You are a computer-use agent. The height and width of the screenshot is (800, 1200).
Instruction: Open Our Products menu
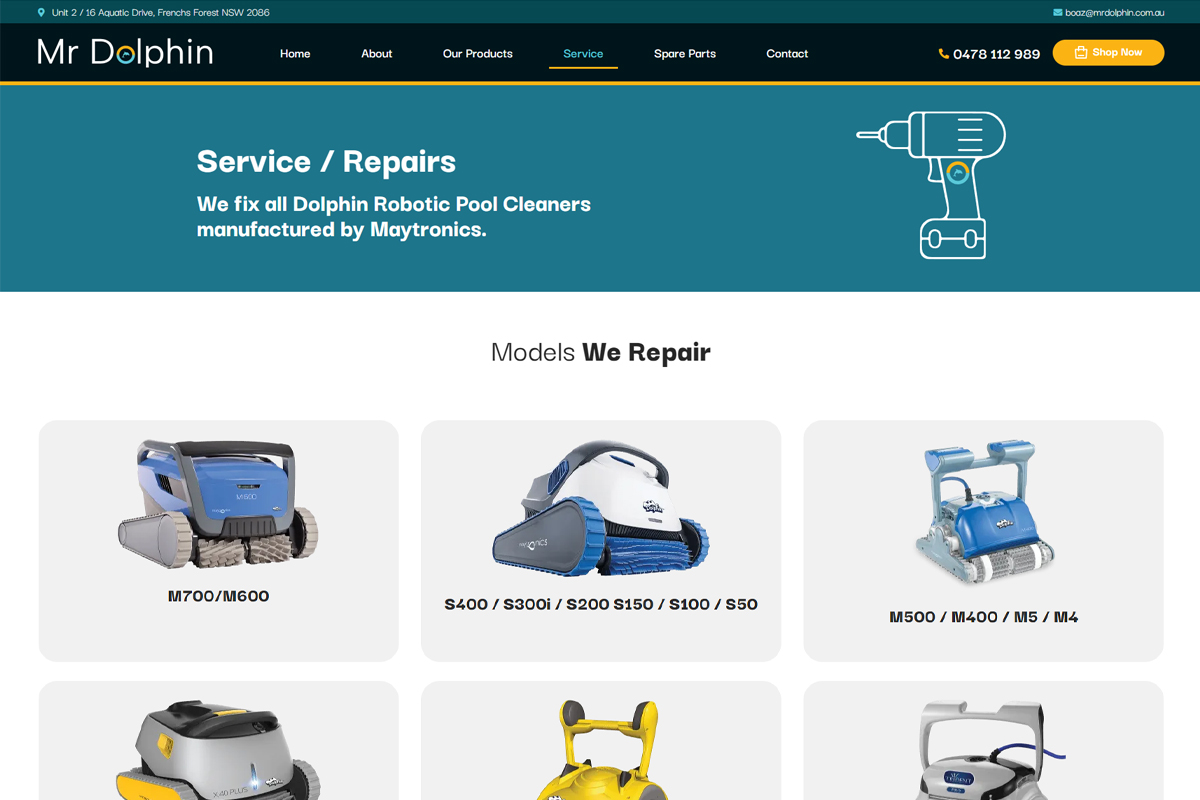pos(477,54)
